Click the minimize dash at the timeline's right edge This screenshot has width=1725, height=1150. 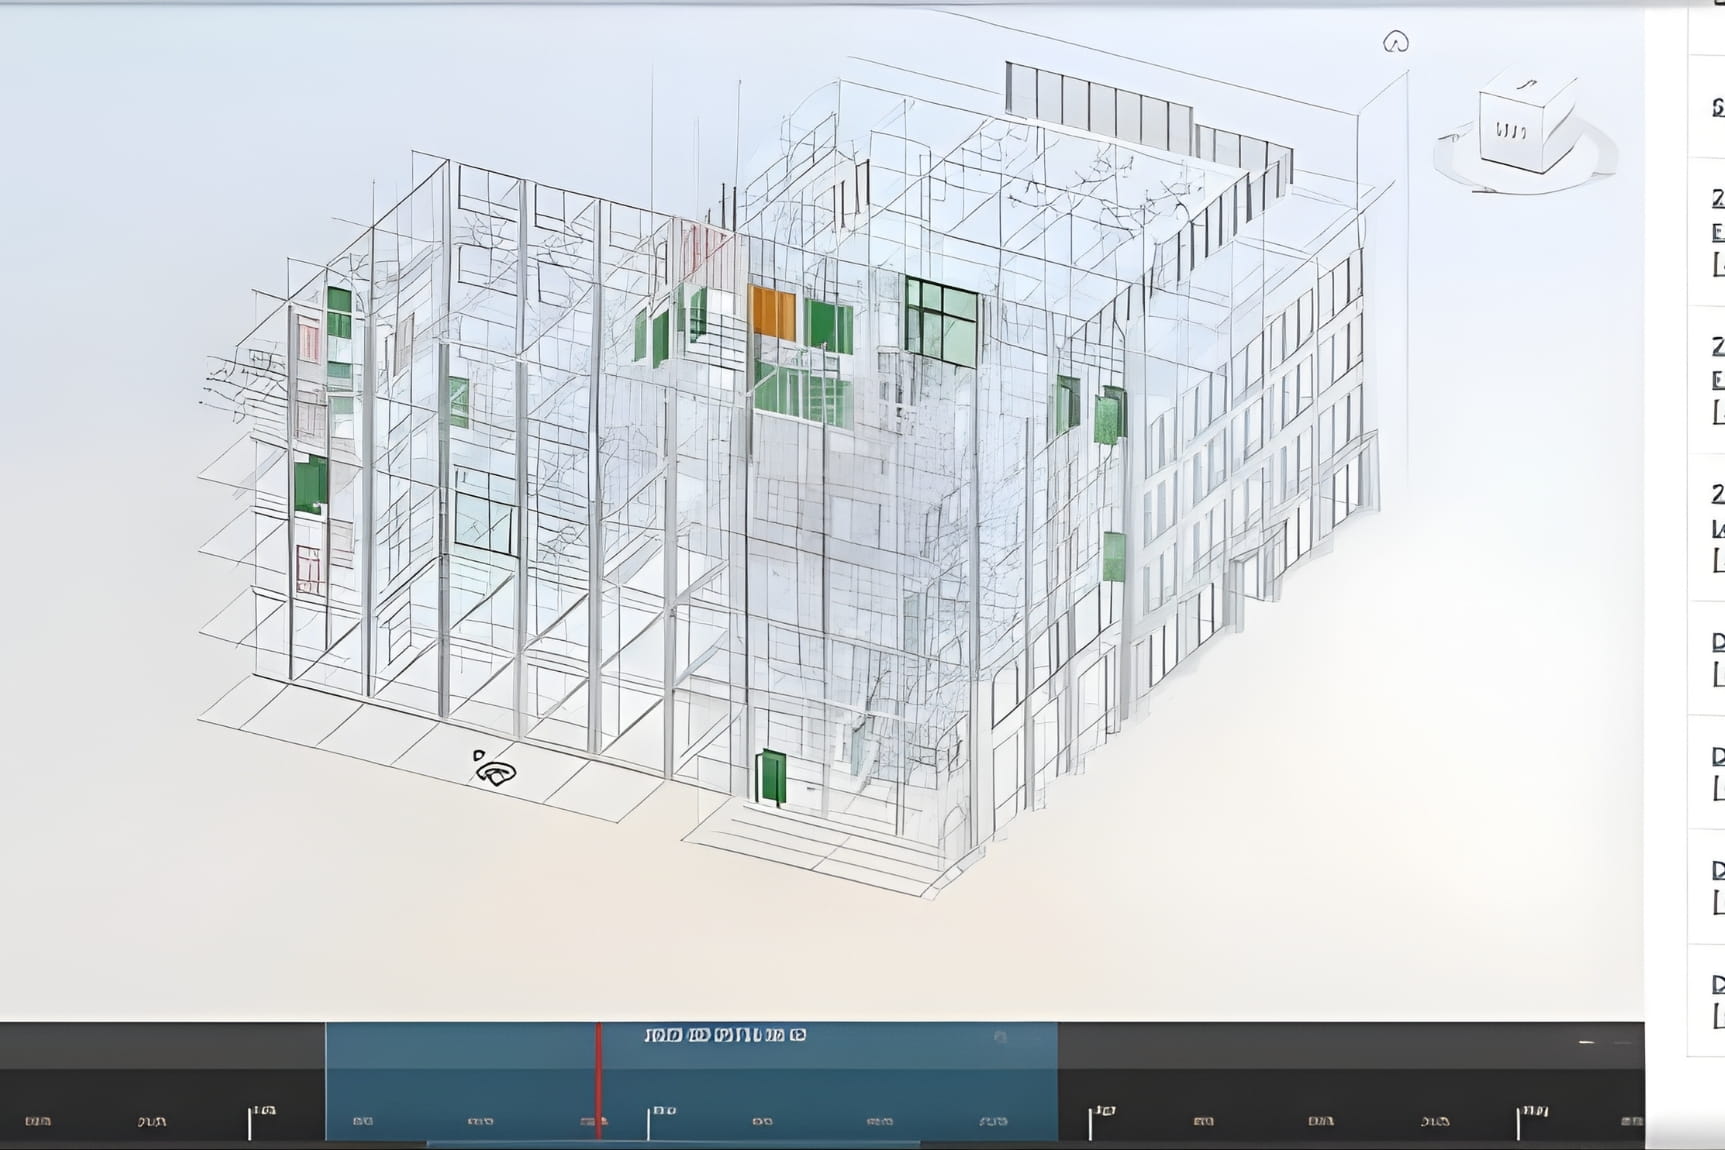[x=1586, y=1042]
